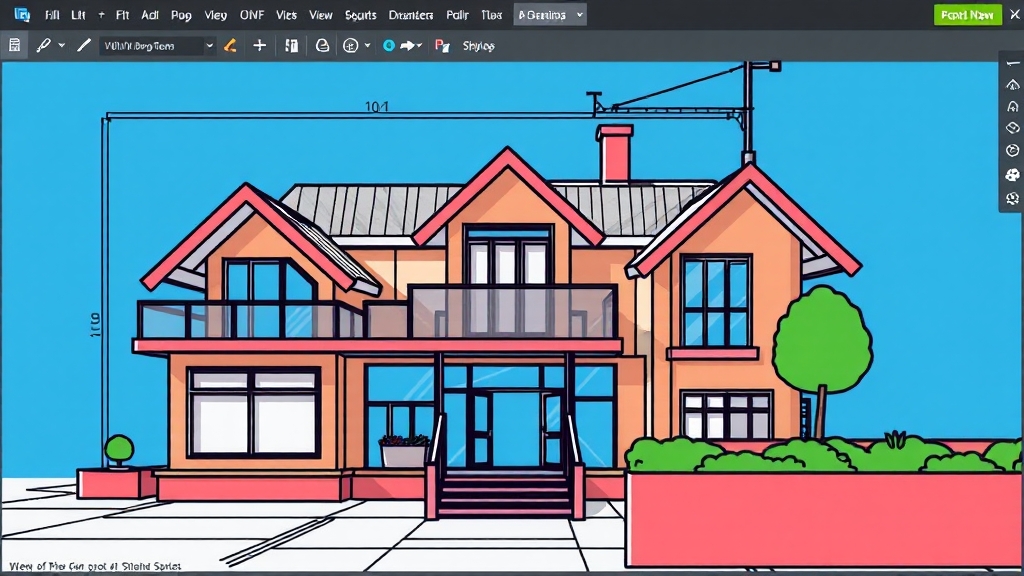Image resolution: width=1024 pixels, height=576 pixels.
Task: Select the eyedropper pen tool in toolbar
Action: pos(44,46)
